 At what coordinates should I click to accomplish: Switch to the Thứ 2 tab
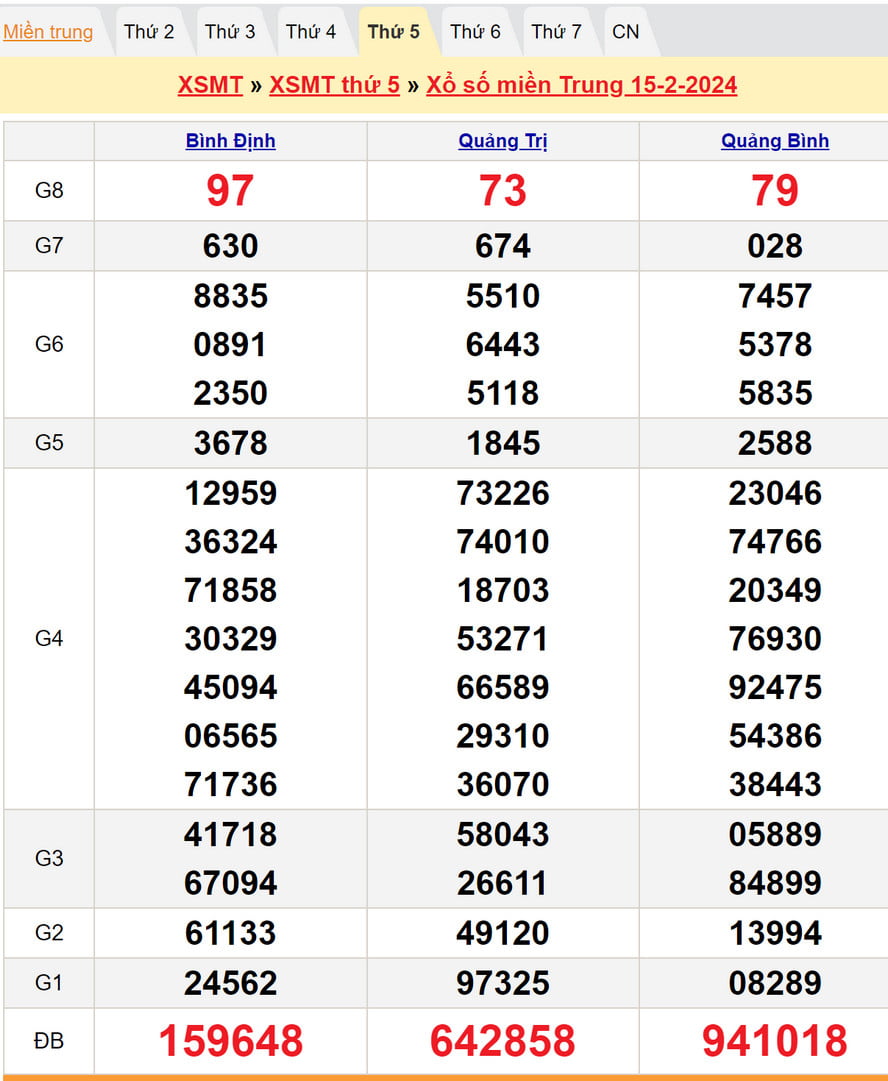pos(149,32)
